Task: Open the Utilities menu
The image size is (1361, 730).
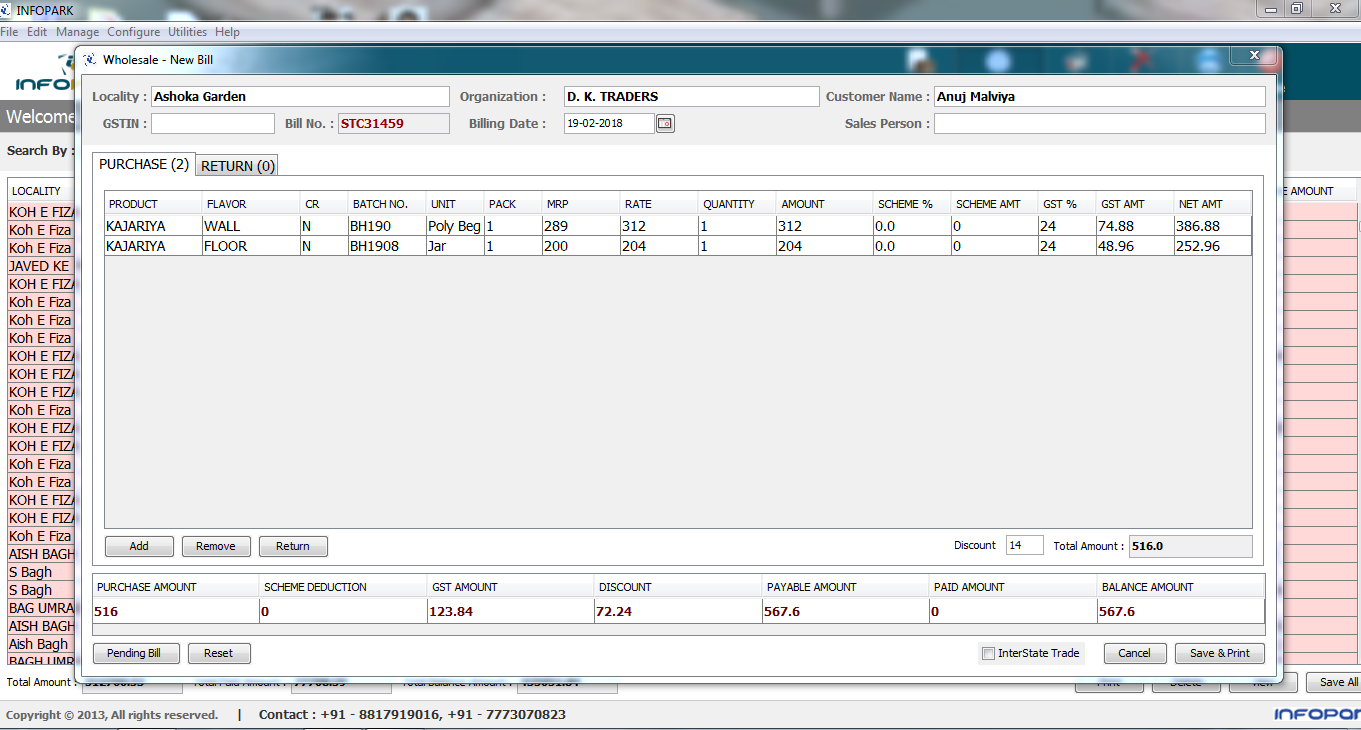Action: pos(187,32)
